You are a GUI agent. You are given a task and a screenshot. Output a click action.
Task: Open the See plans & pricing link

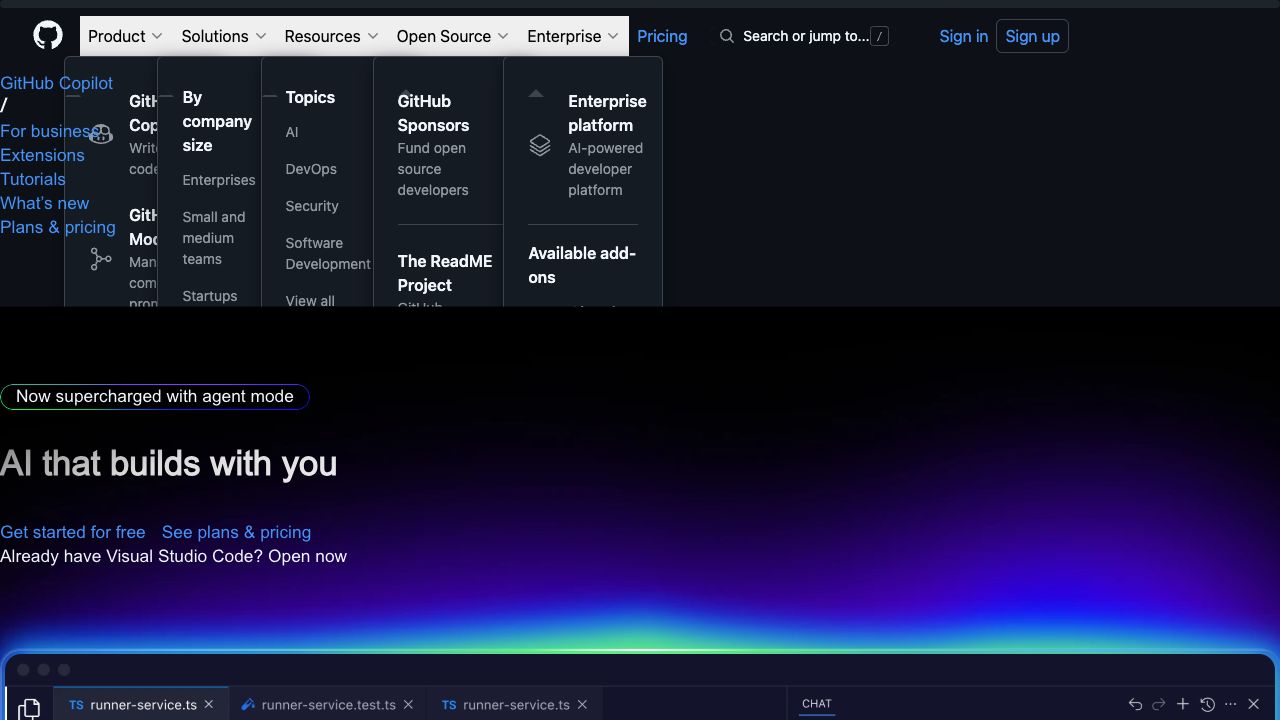(x=236, y=532)
